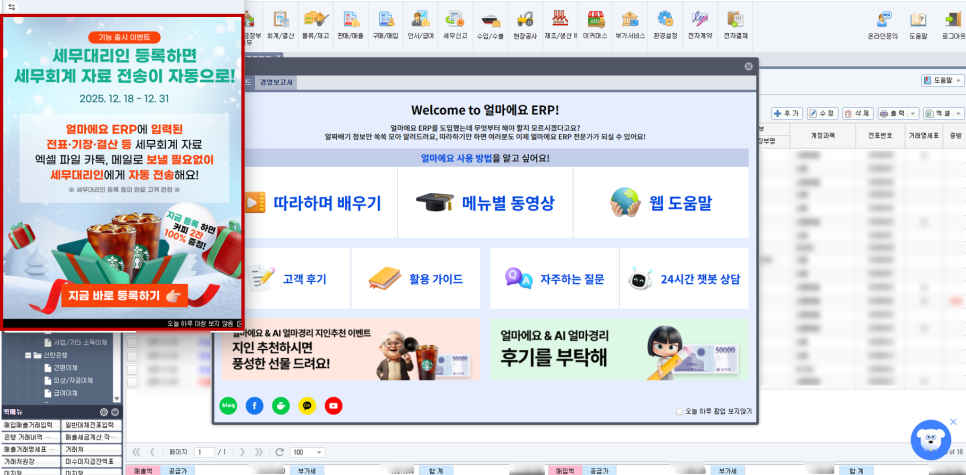The height and width of the screenshot is (475, 966).
Task: Open the 이커머스 e-commerce module
Action: [596, 25]
